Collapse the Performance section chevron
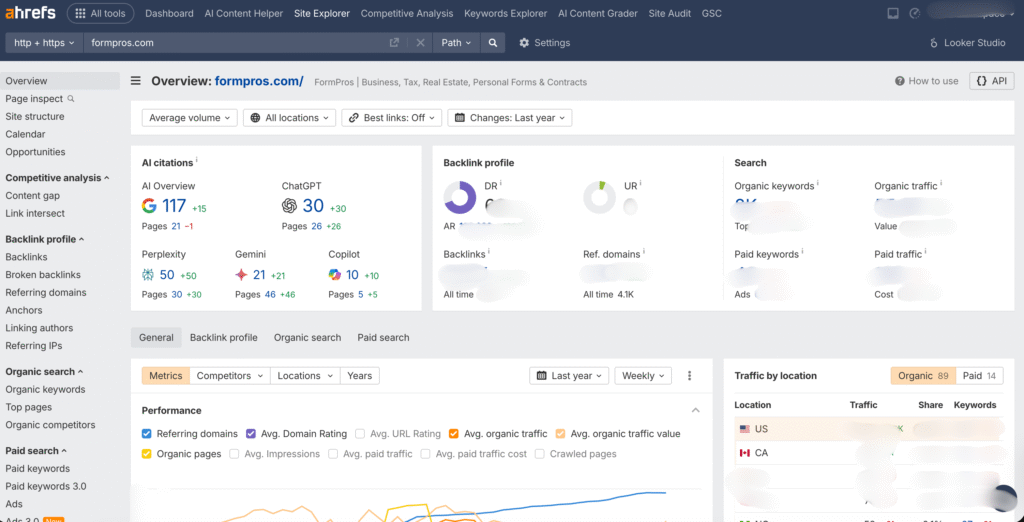1024x522 pixels. (696, 410)
